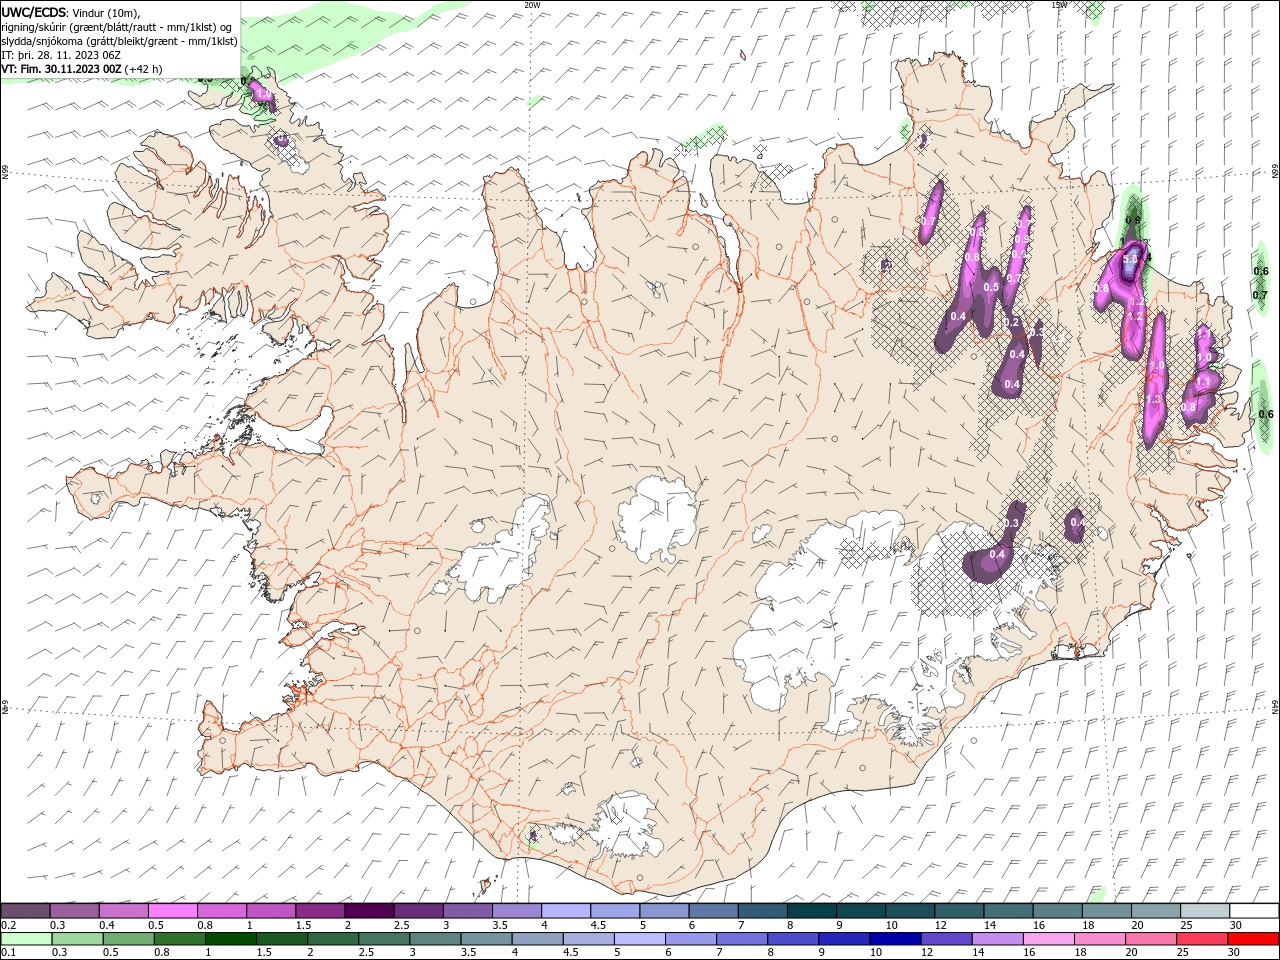Pick lower legend row swatch labeled 14
Image resolution: width=1280 pixels, height=960 pixels.
pyautogui.click(x=998, y=939)
